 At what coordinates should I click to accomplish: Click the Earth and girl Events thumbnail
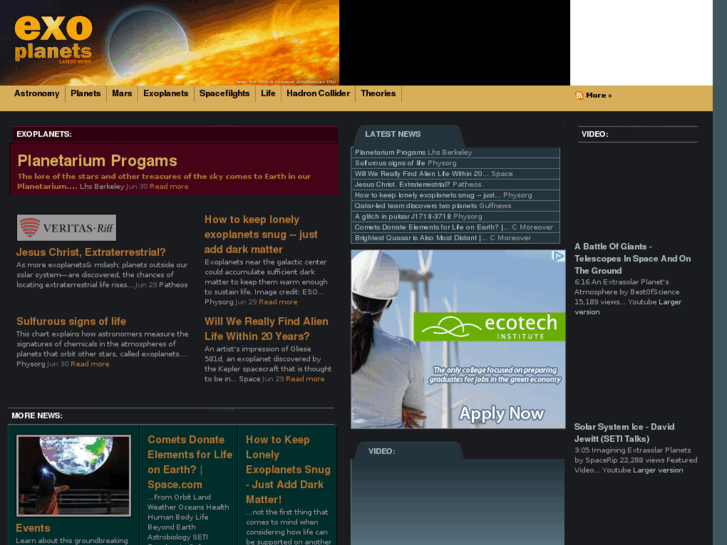coord(74,475)
